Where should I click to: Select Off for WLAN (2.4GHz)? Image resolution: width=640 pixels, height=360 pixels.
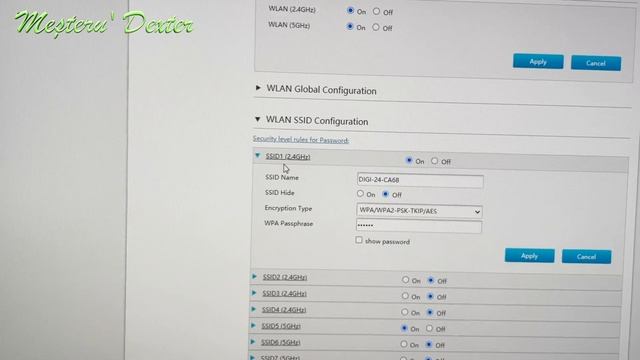(376, 11)
